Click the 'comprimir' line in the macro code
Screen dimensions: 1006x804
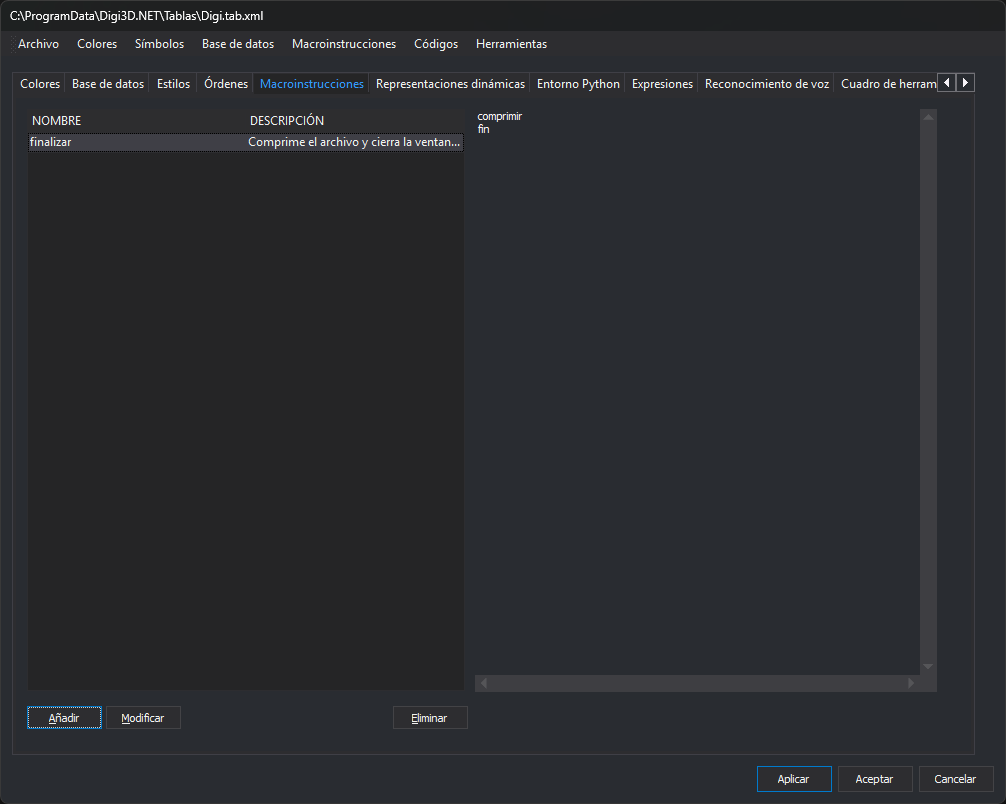tap(500, 116)
